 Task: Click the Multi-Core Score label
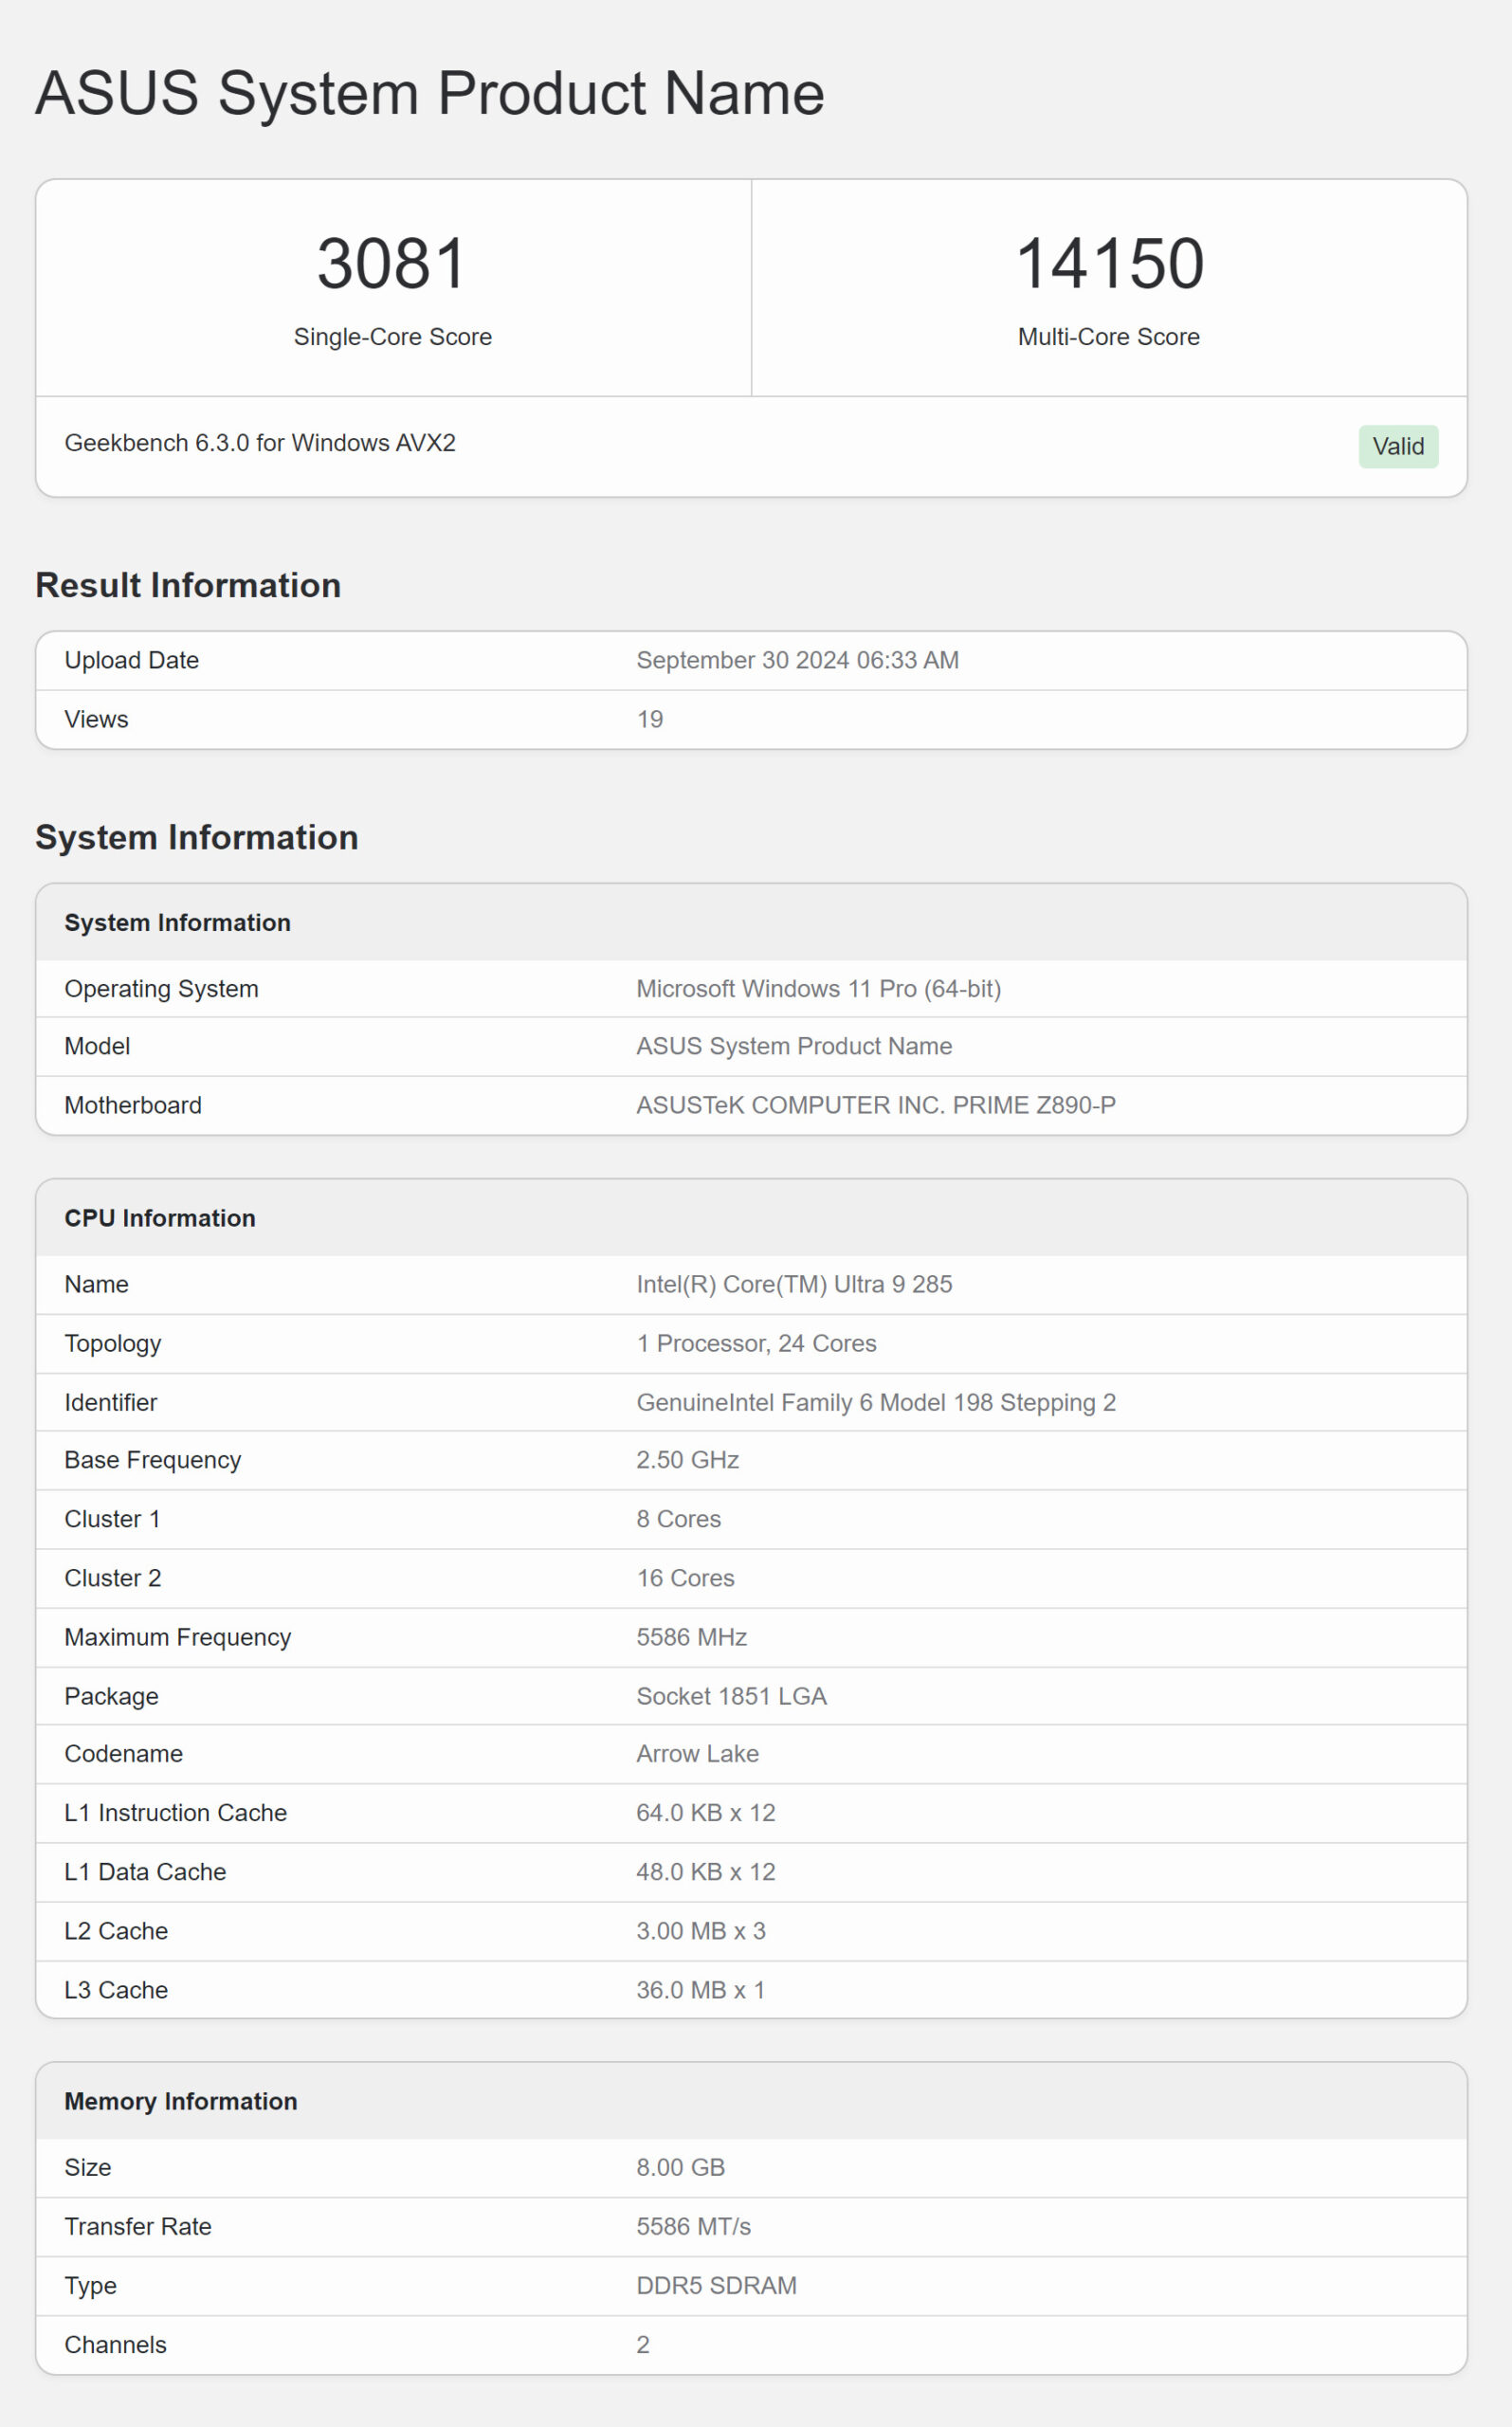coord(1109,337)
